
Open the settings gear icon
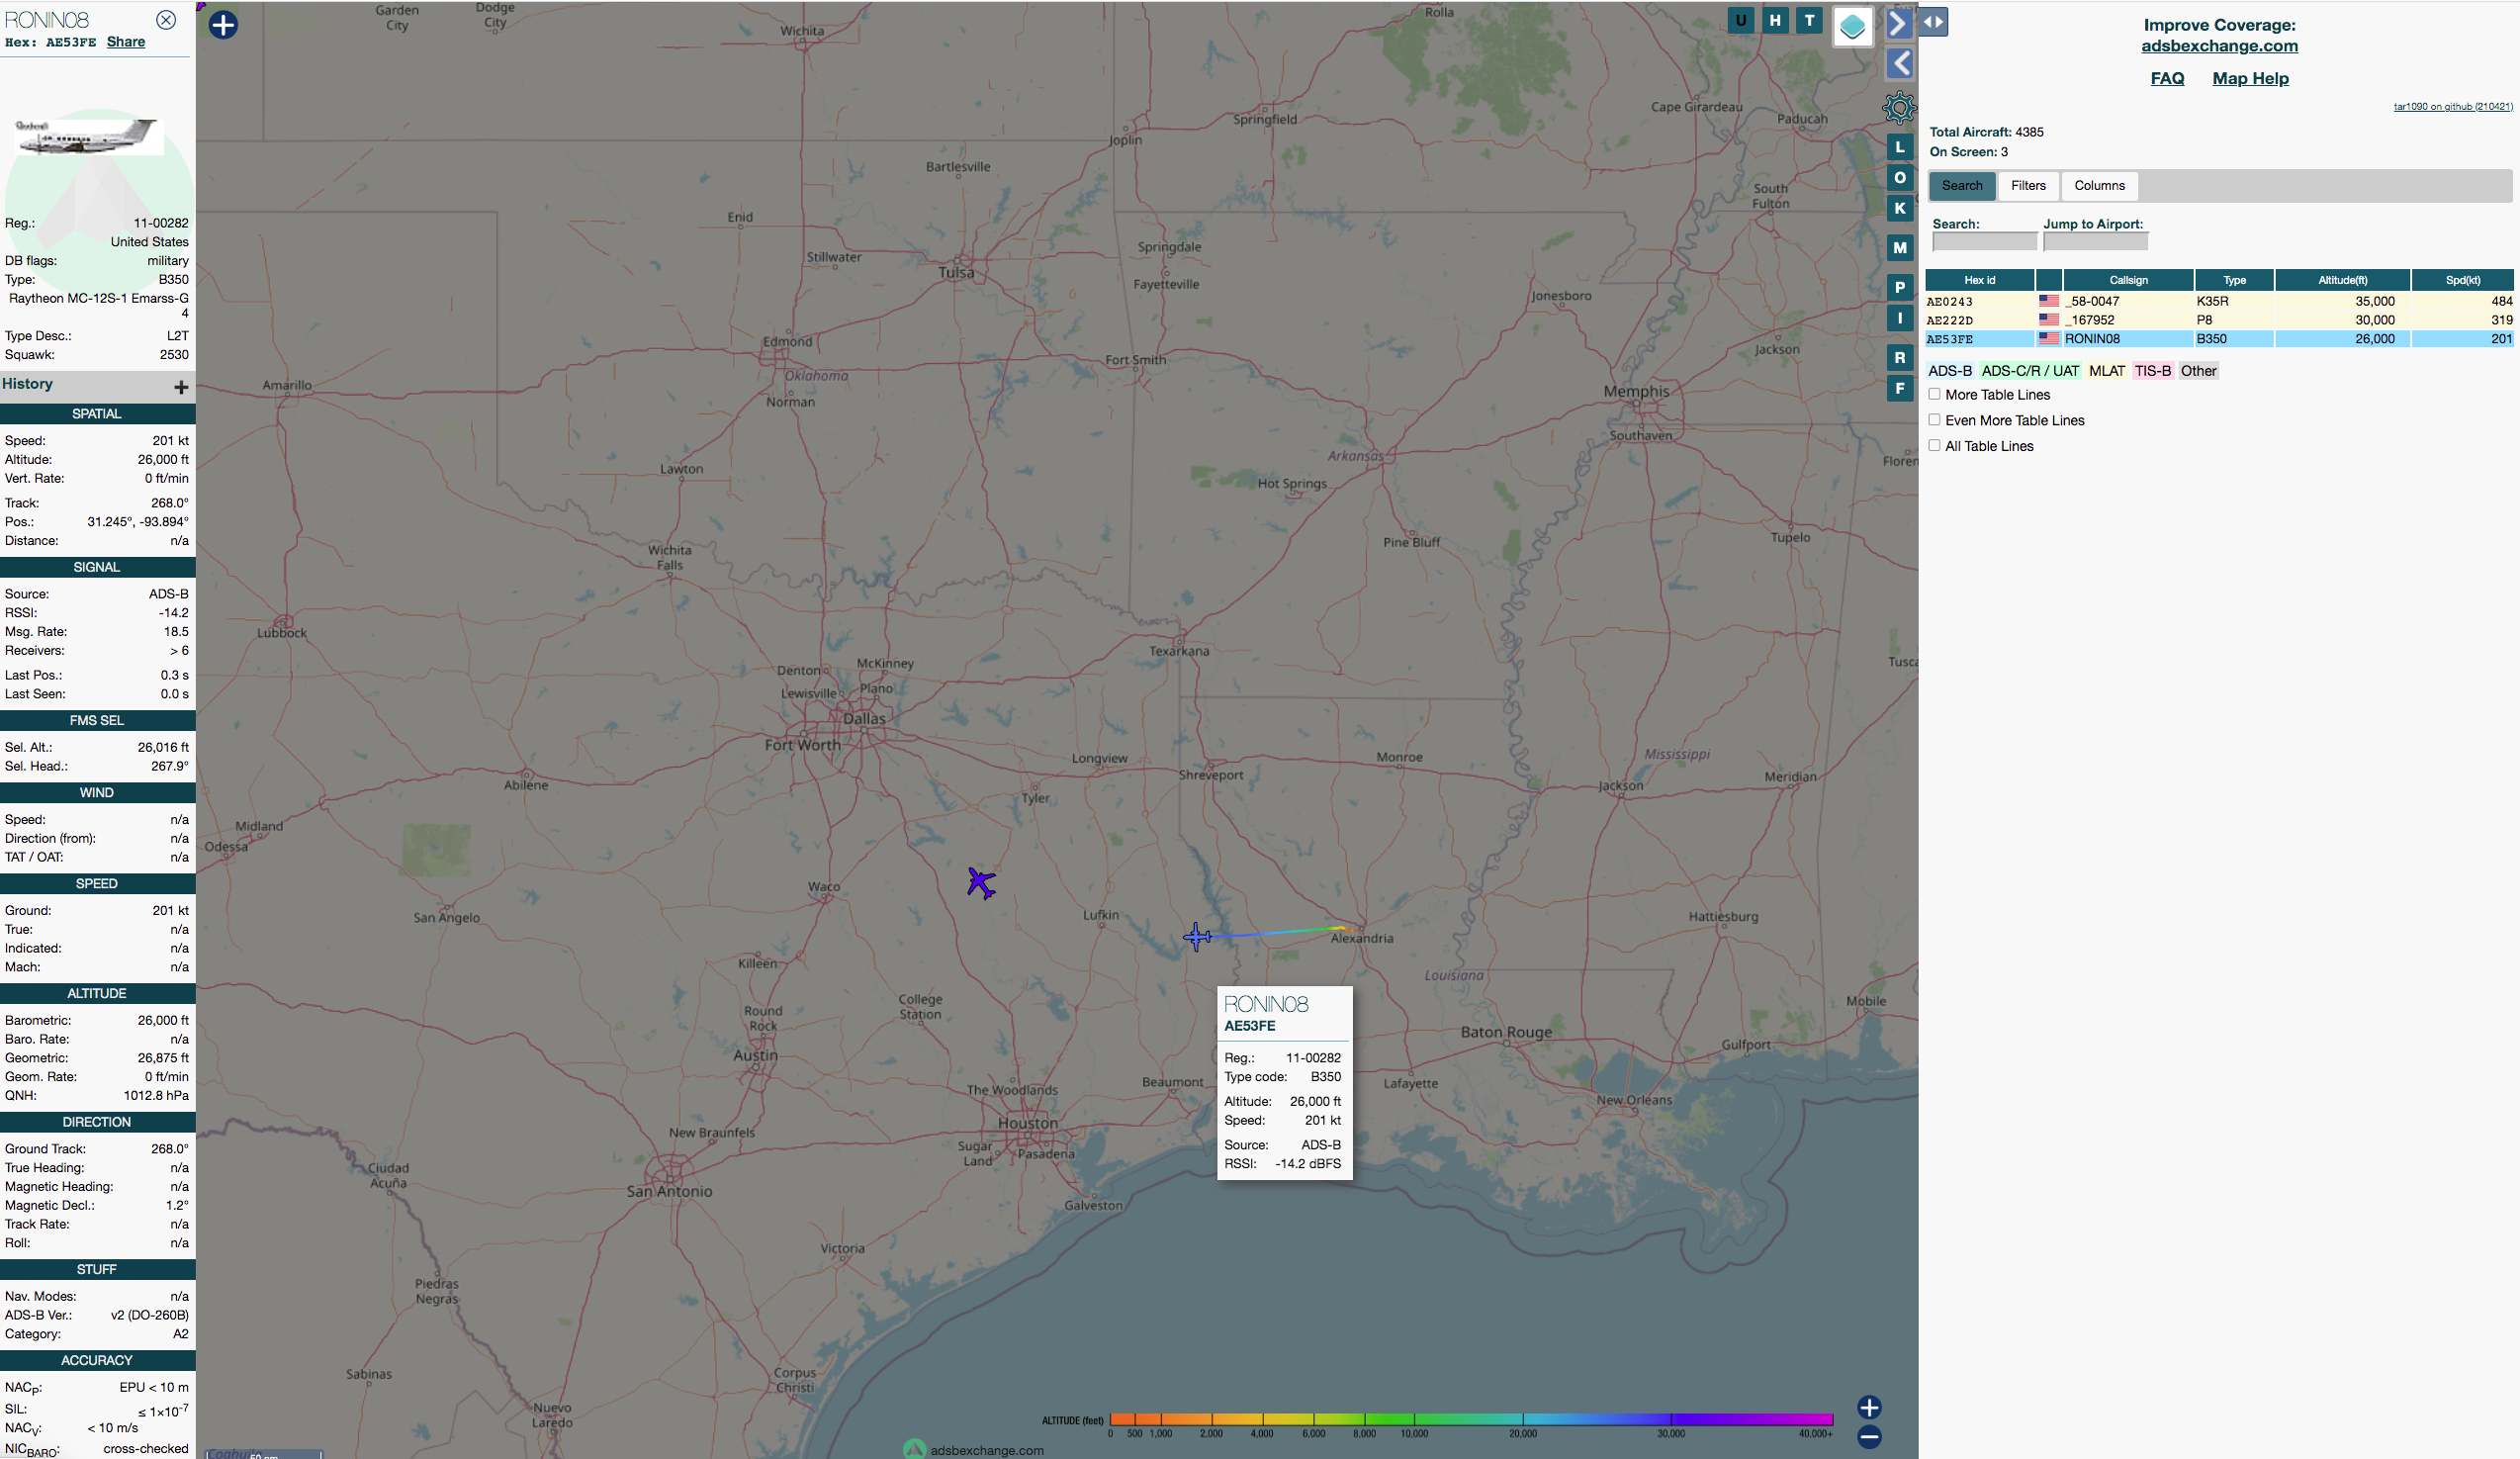1899,108
